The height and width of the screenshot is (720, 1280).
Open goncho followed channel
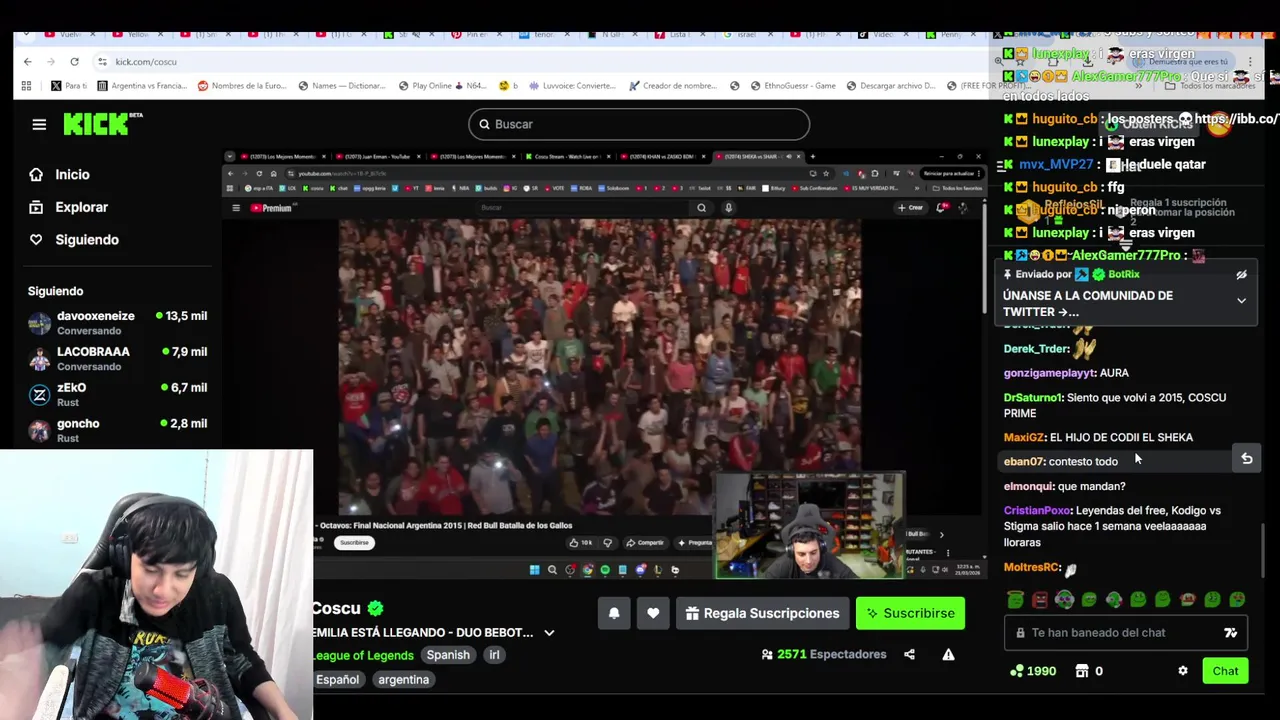point(117,430)
